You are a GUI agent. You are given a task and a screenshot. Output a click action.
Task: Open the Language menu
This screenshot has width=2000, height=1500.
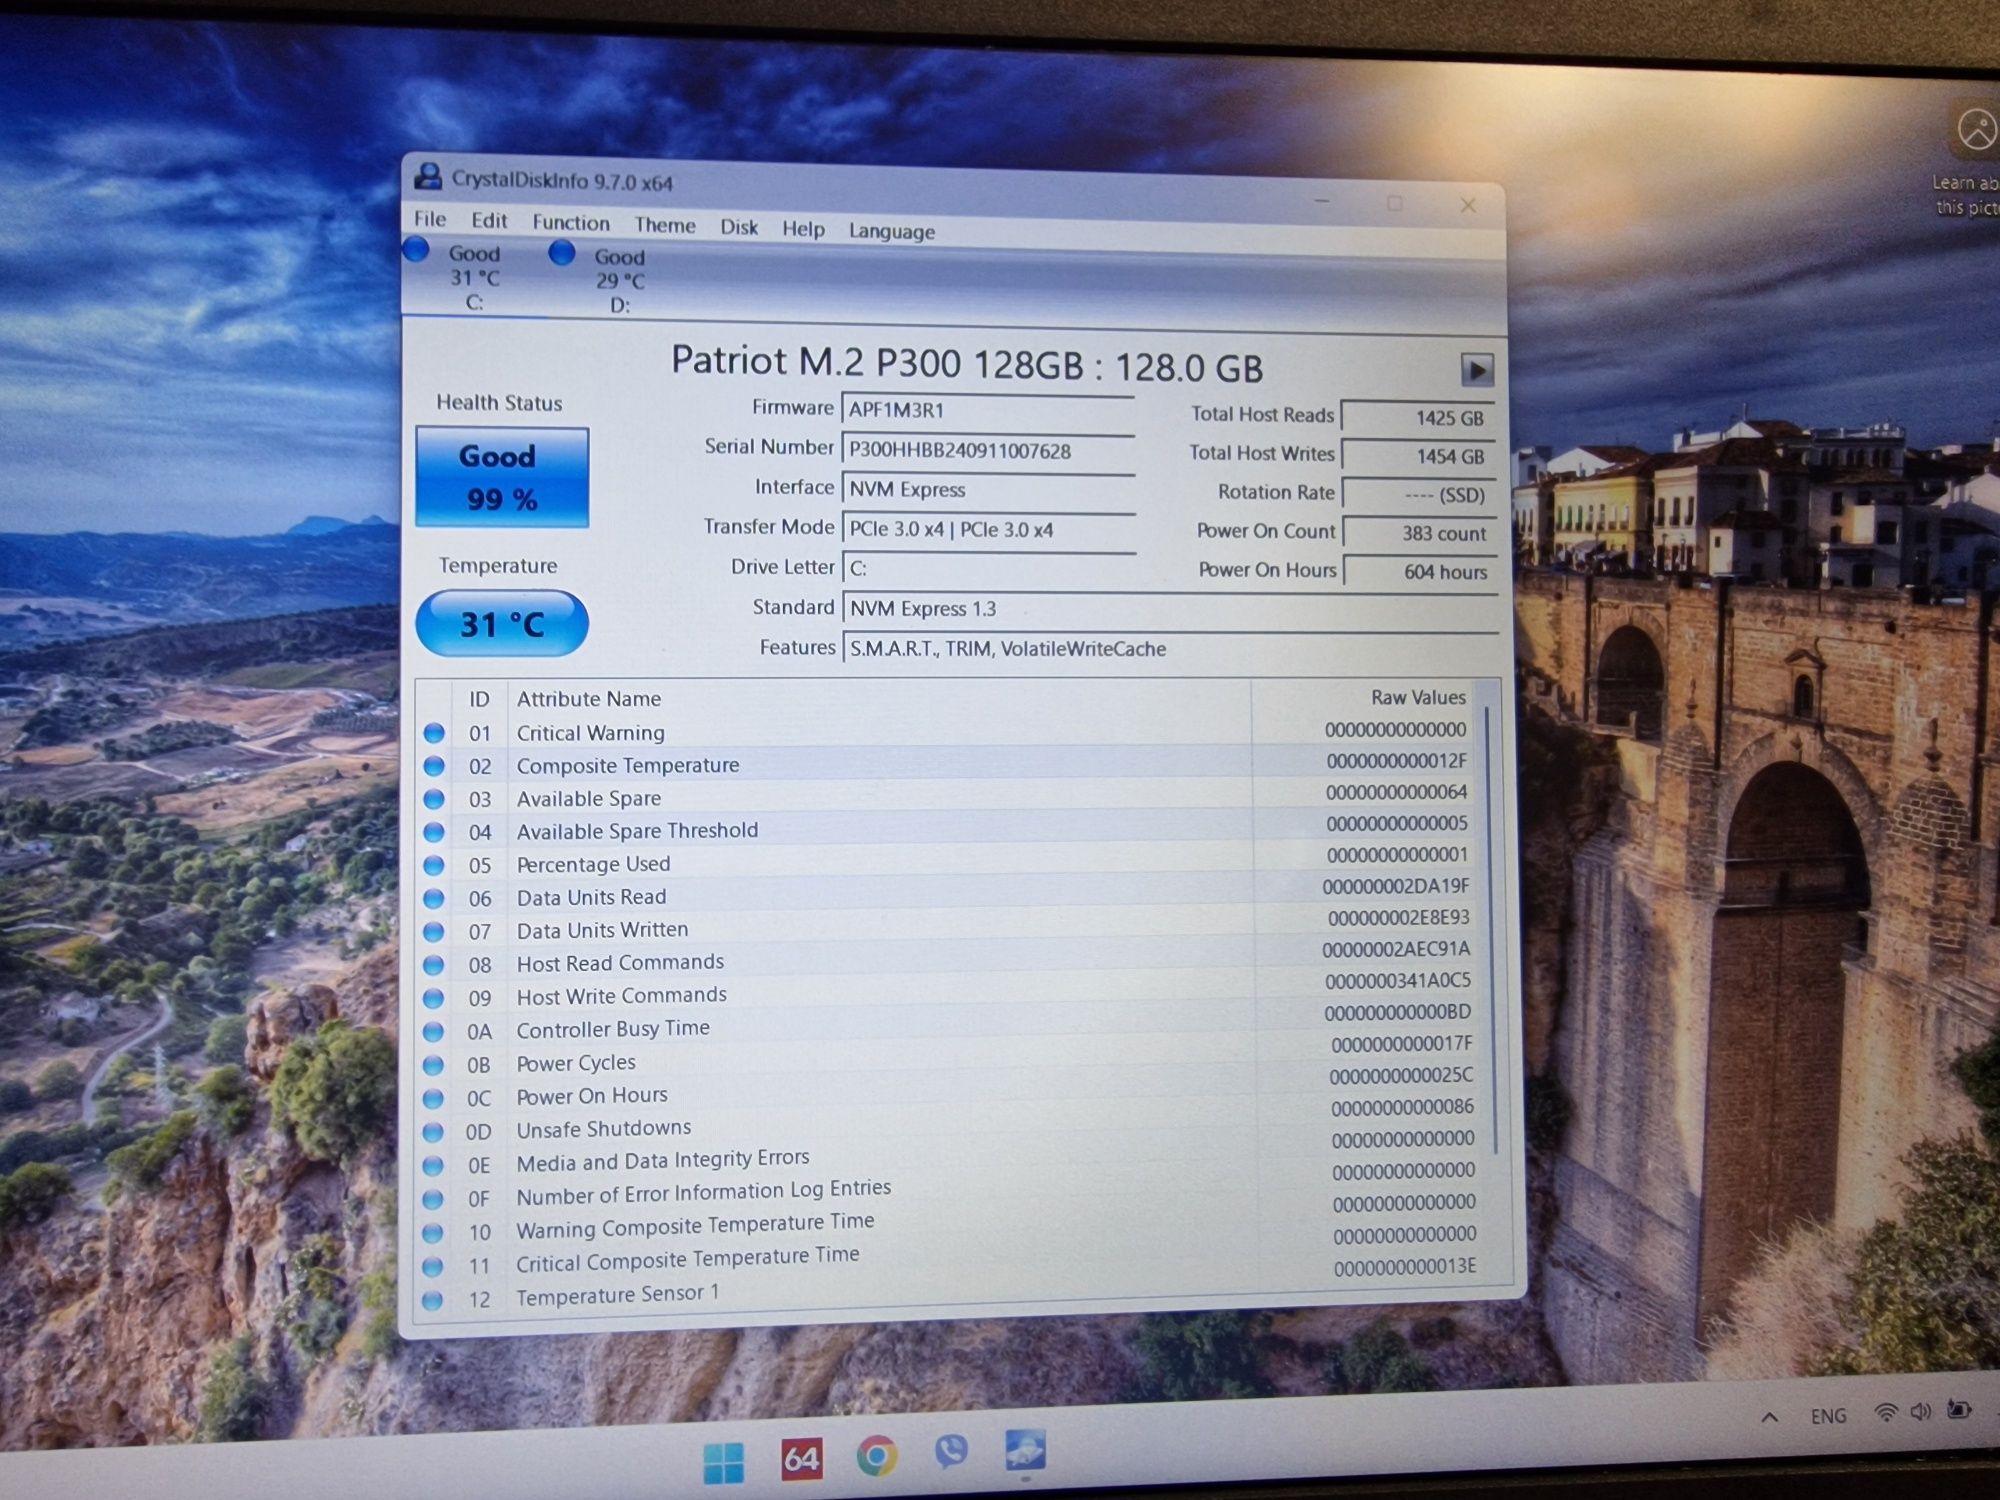[891, 231]
